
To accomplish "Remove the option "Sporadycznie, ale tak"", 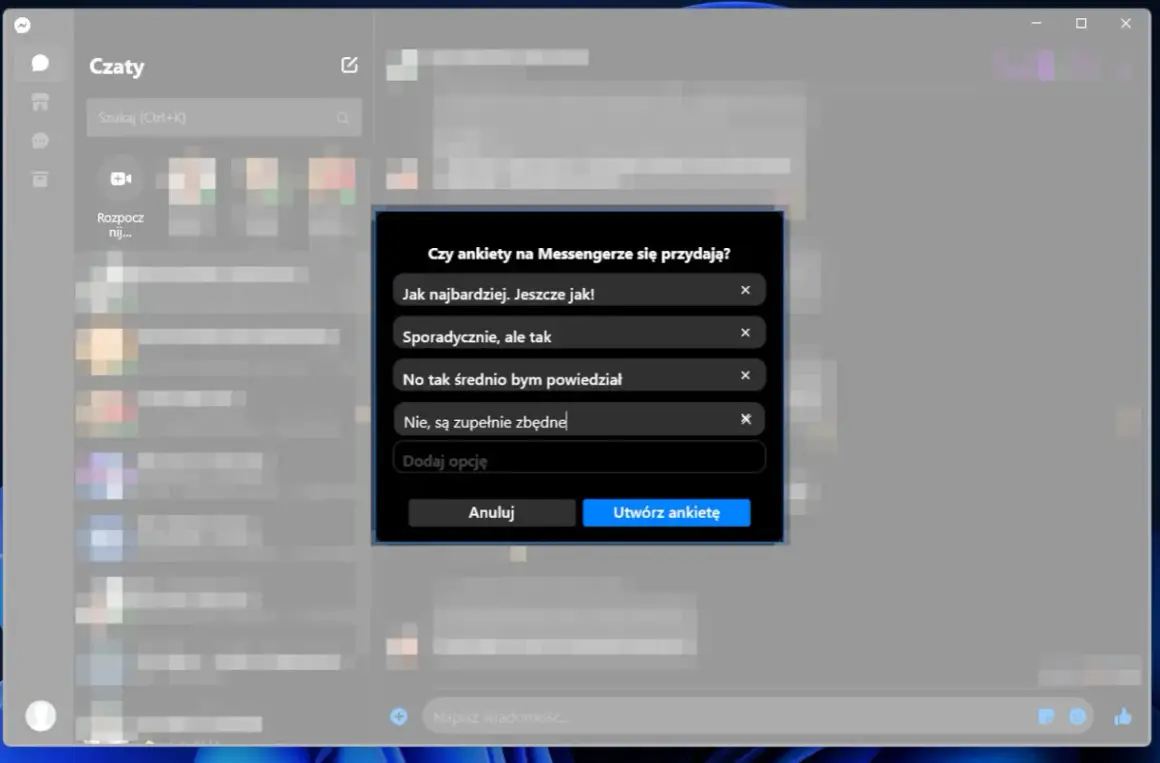I will (x=745, y=333).
